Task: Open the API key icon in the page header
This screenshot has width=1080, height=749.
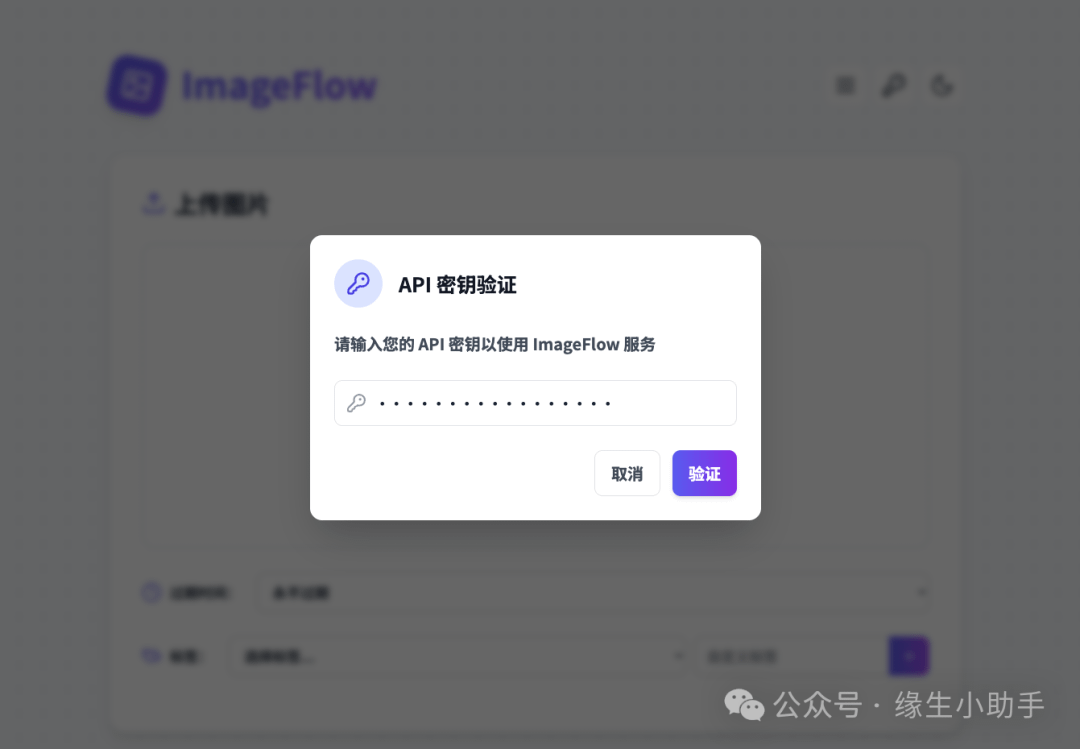Action: point(893,85)
